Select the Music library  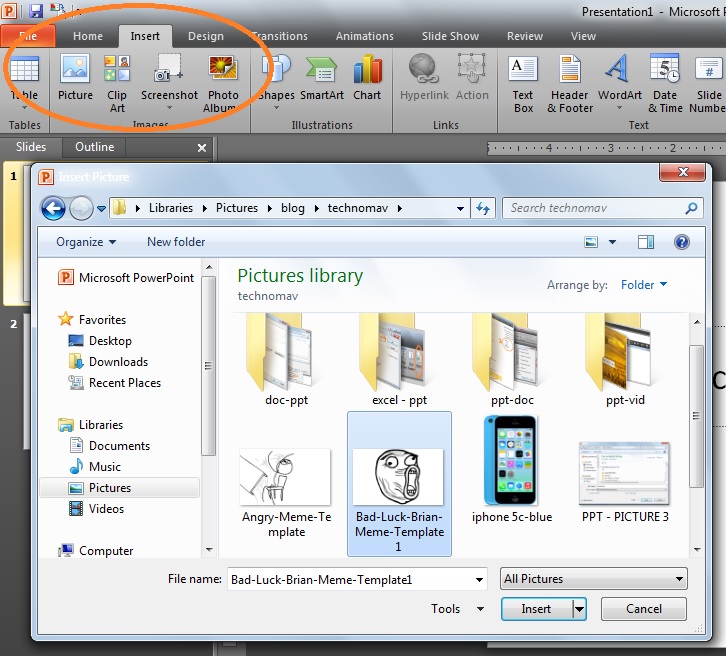[95, 467]
